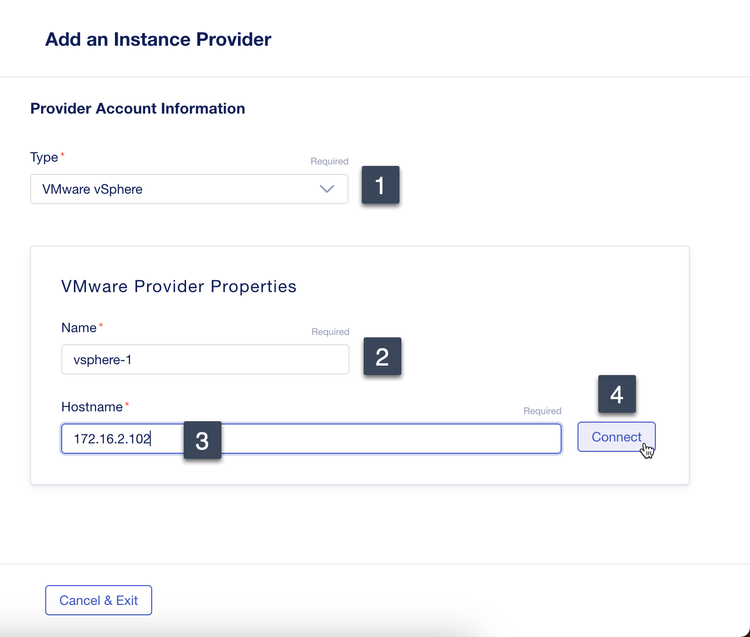Click the Provider Account Information heading
750x637 pixels.
(x=137, y=108)
